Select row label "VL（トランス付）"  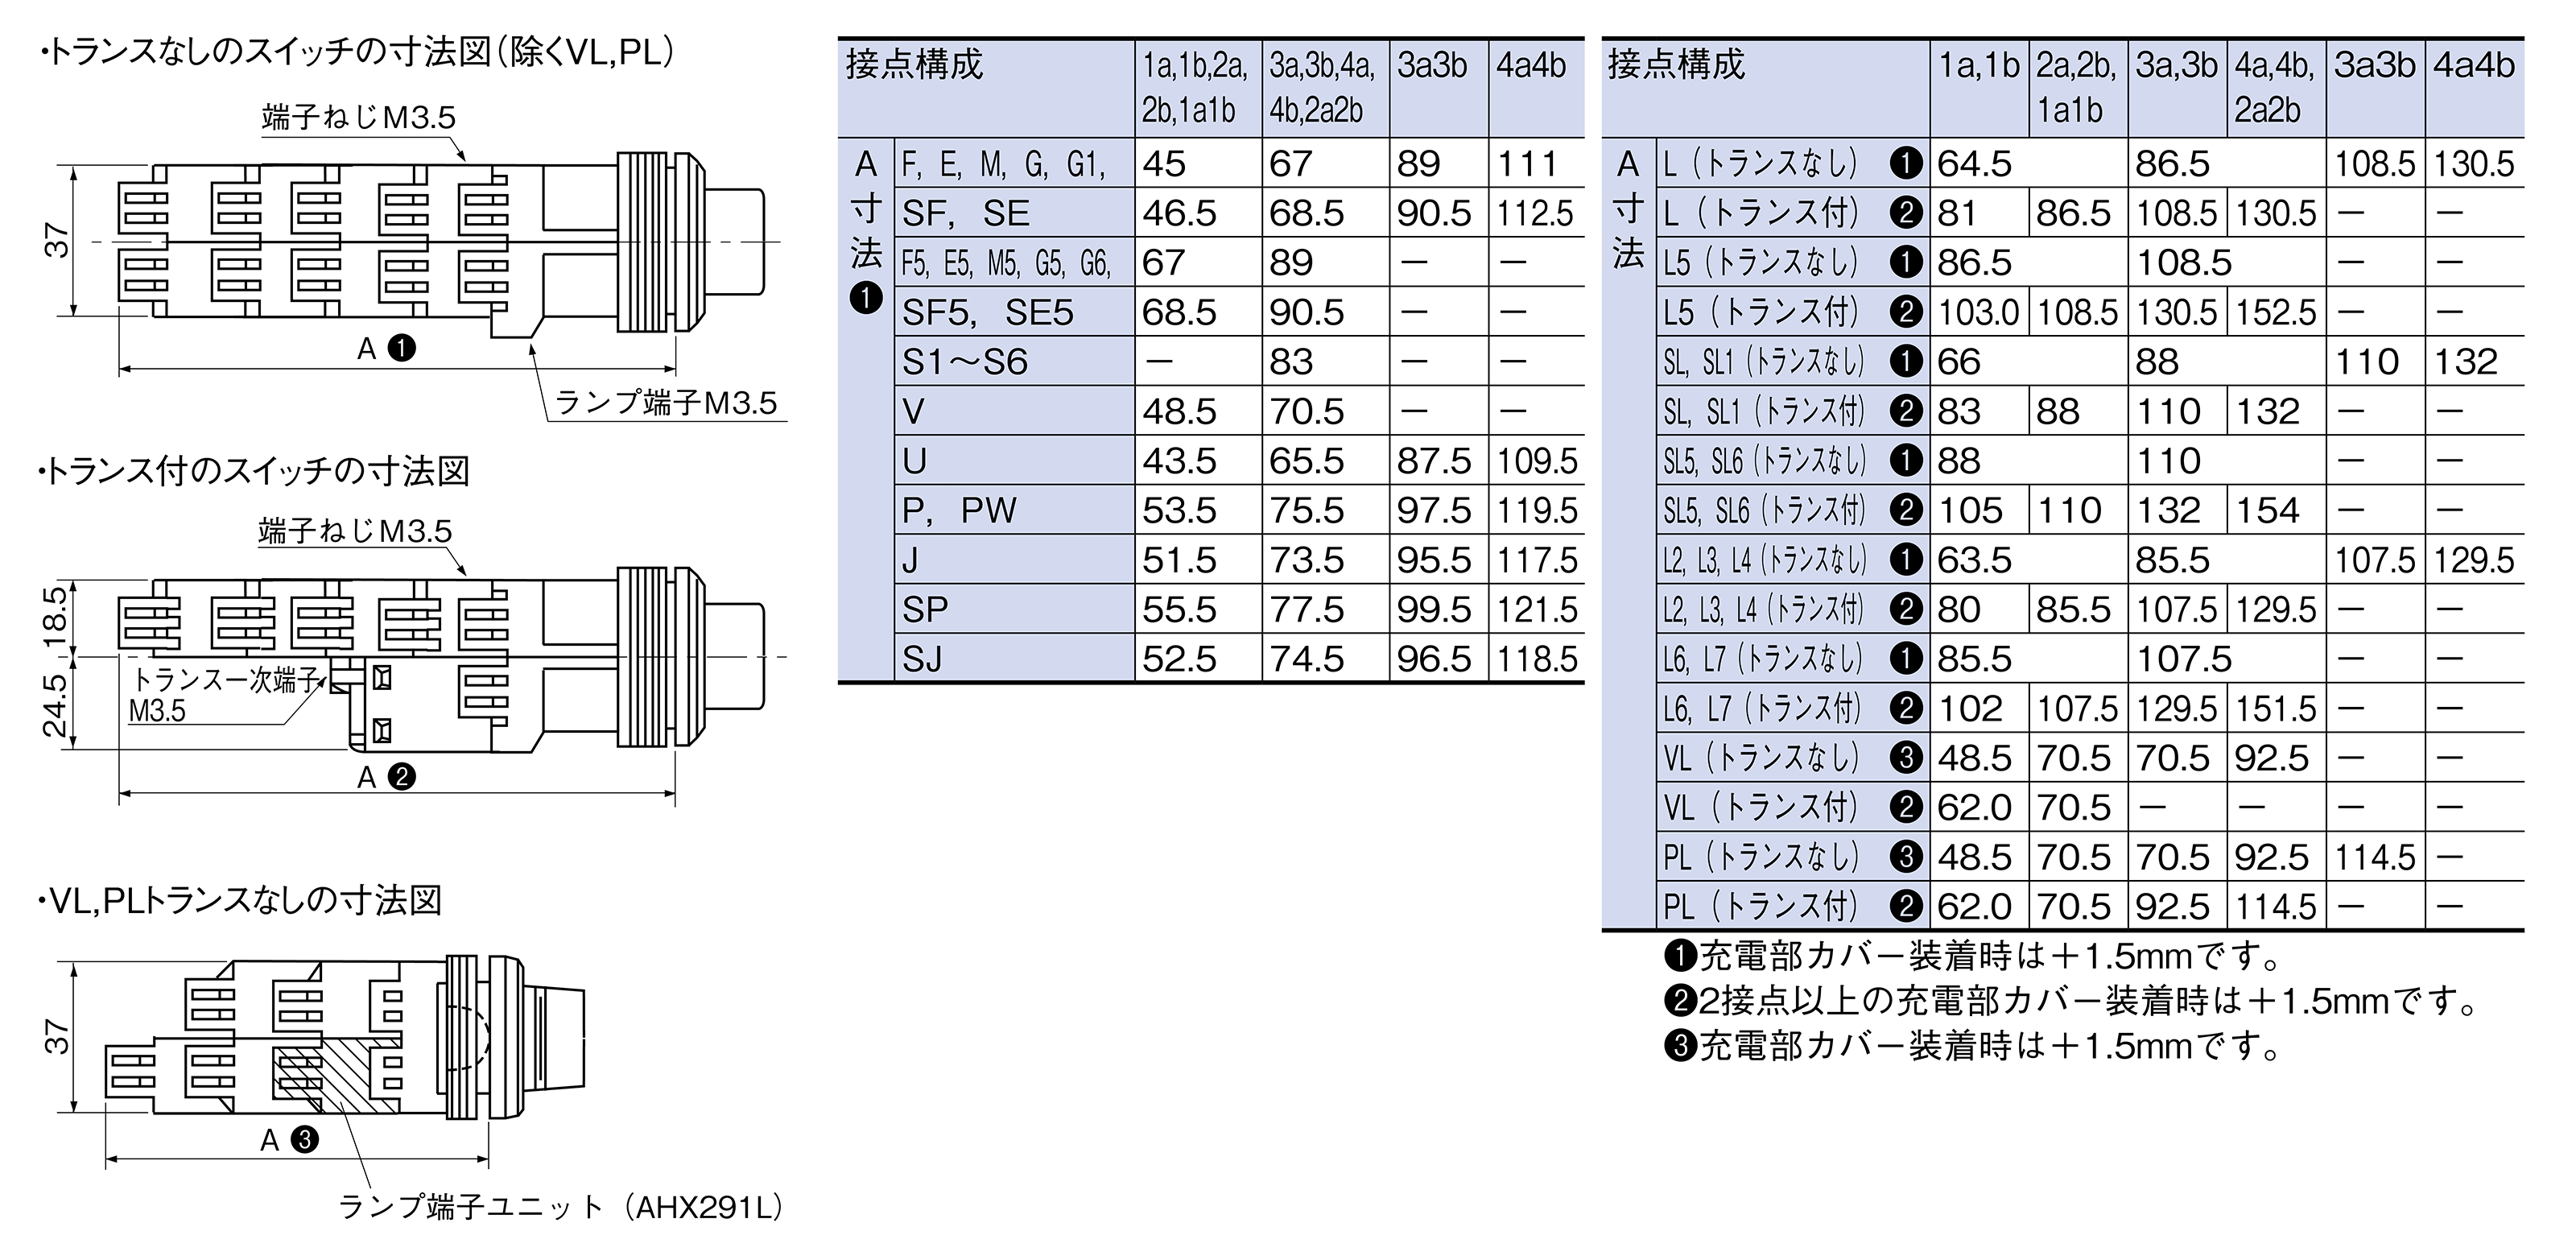click(x=1761, y=807)
